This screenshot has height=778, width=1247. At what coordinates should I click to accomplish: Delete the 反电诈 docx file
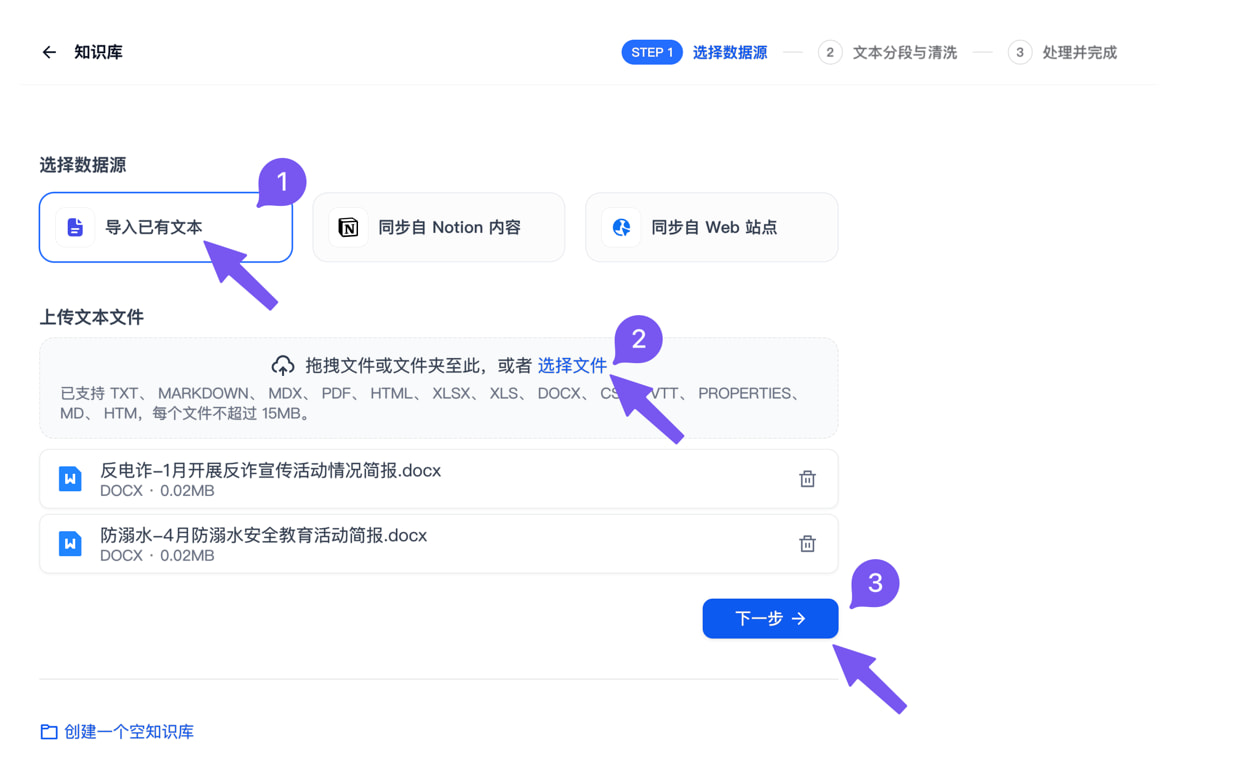pyautogui.click(x=807, y=479)
